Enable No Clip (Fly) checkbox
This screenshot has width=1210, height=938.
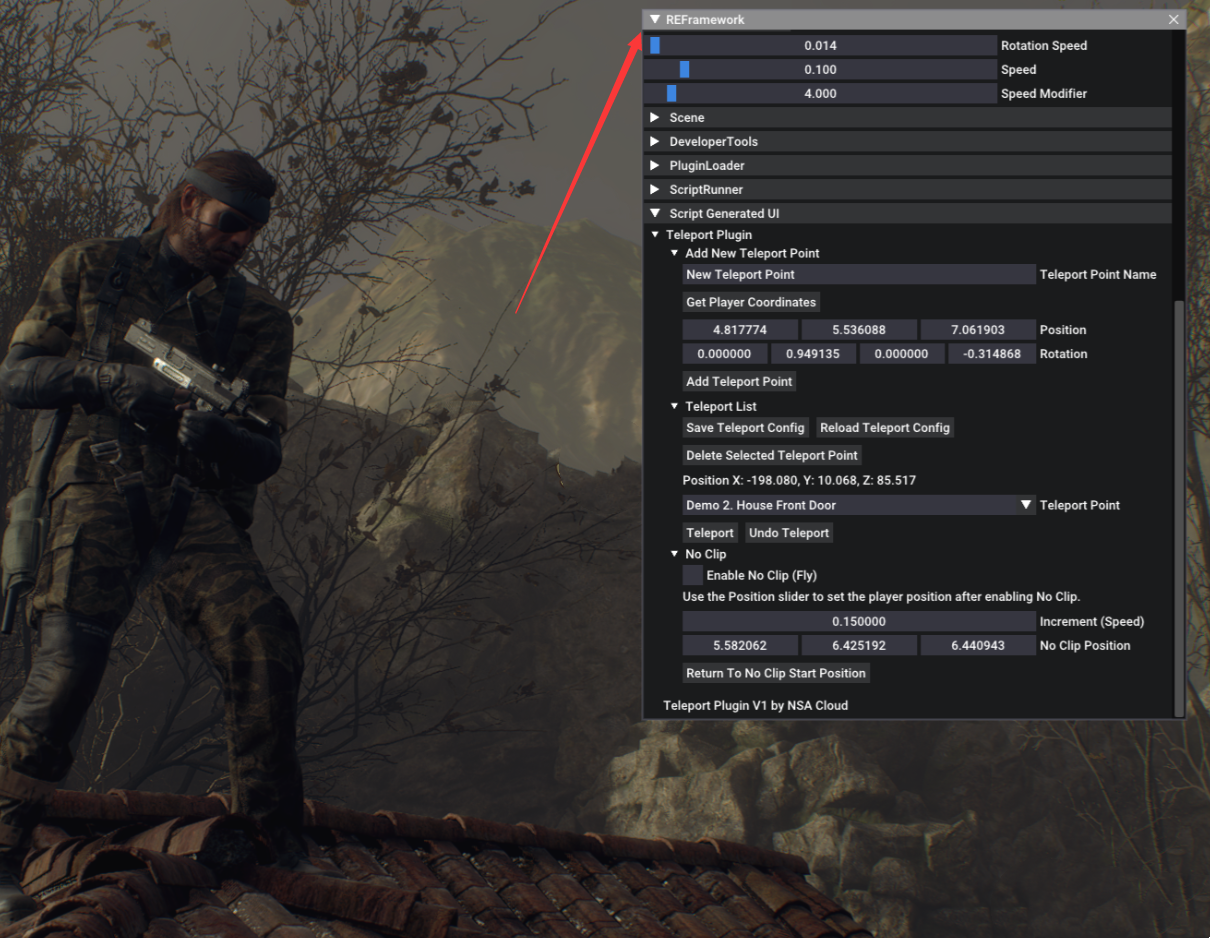[692, 576]
